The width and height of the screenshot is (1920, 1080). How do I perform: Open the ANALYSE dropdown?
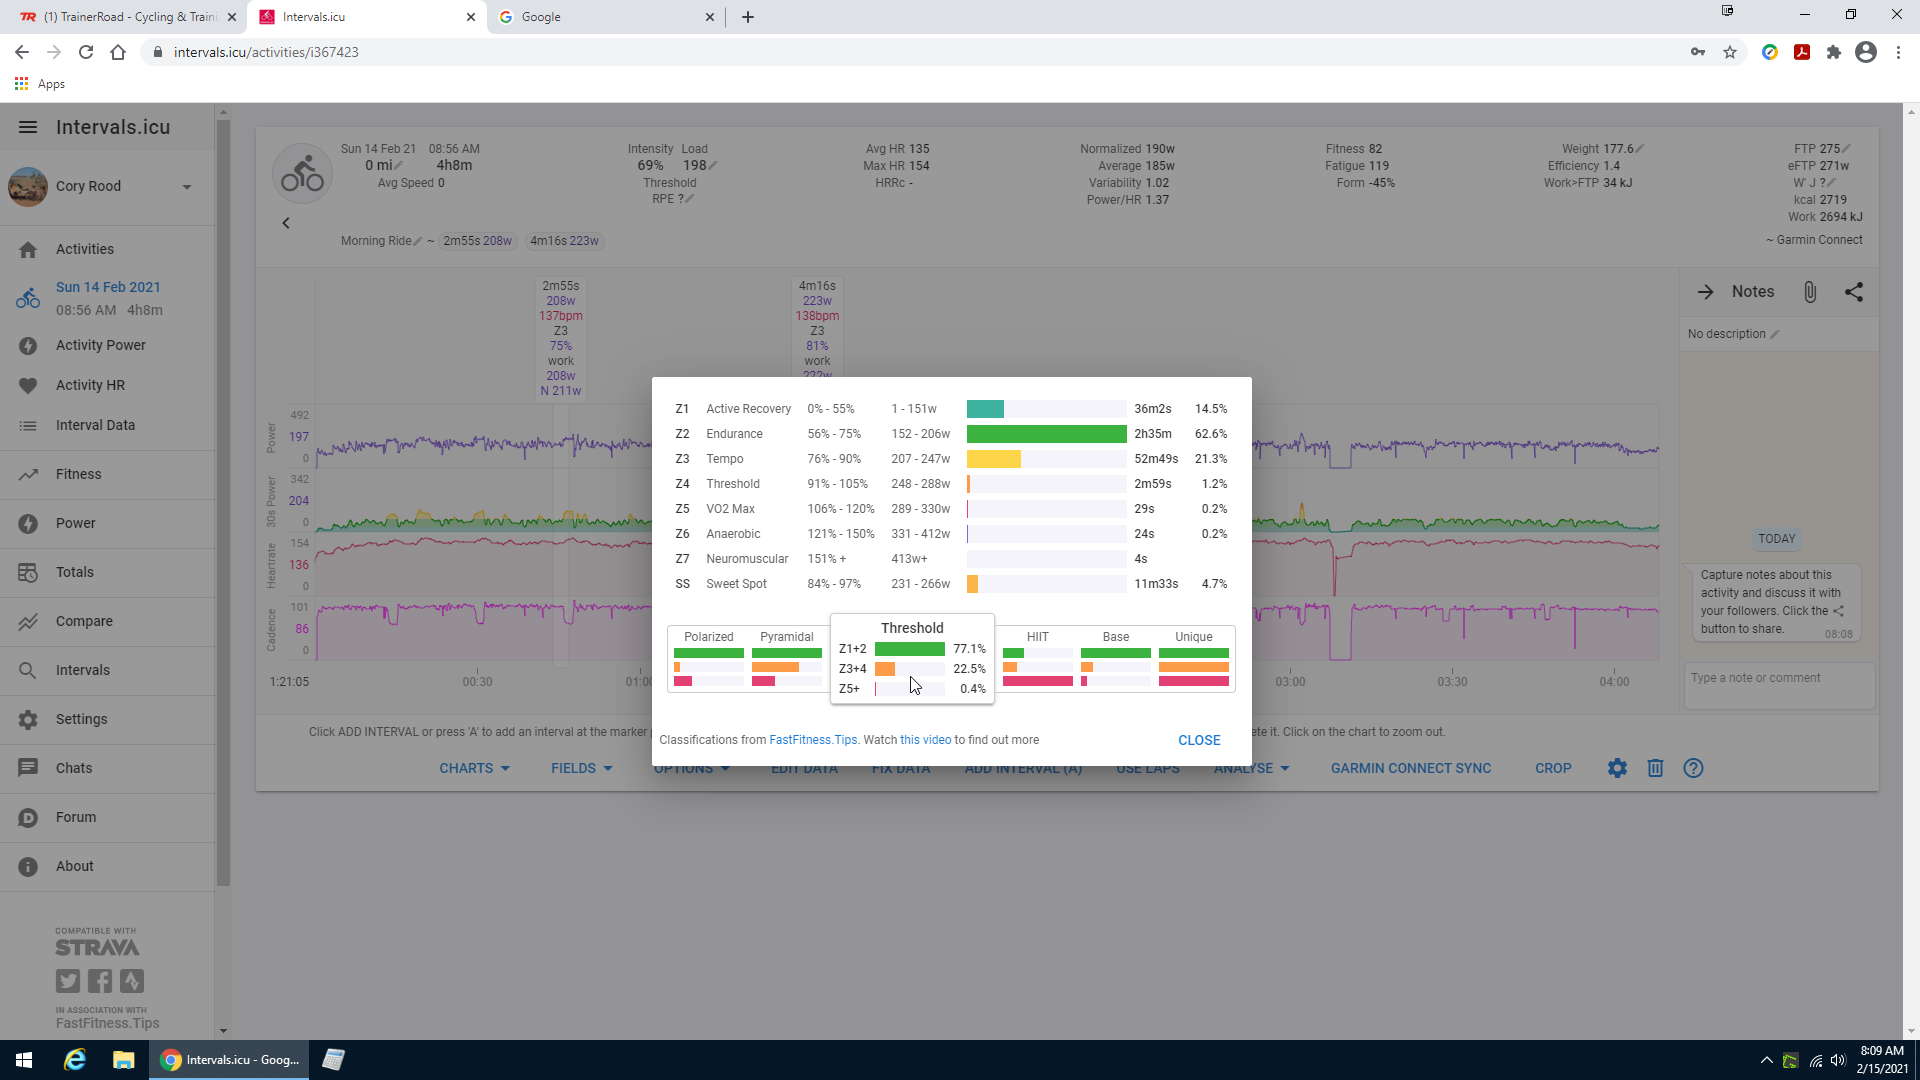pyautogui.click(x=1252, y=768)
